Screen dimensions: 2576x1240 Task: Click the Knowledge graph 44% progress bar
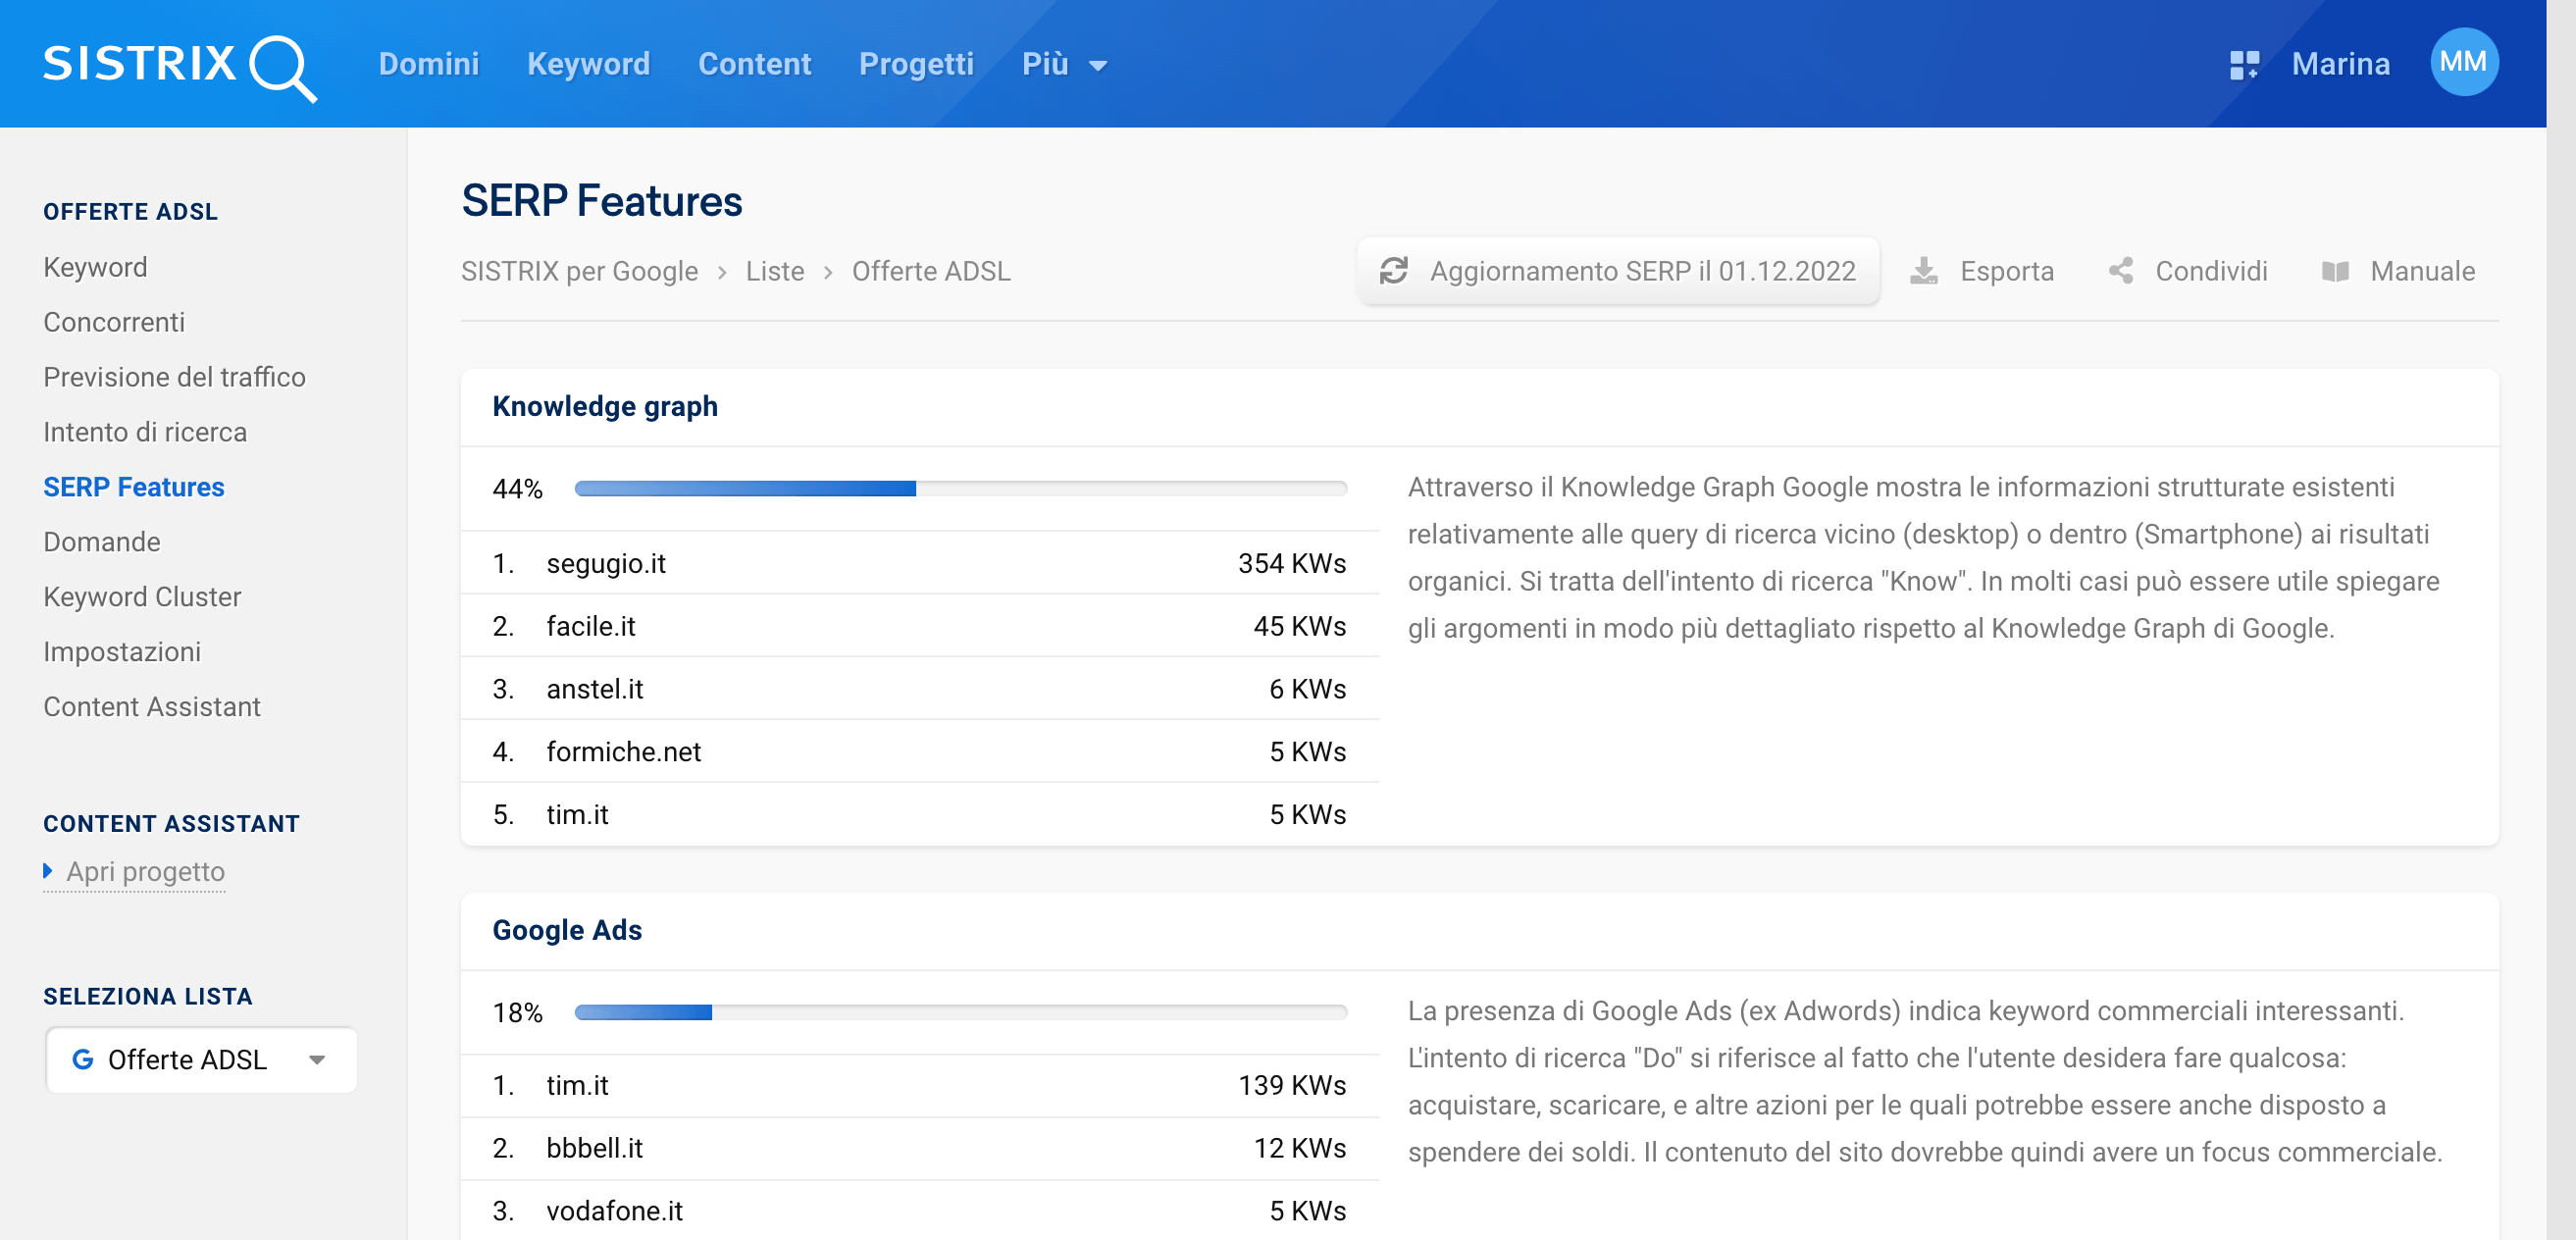961,488
